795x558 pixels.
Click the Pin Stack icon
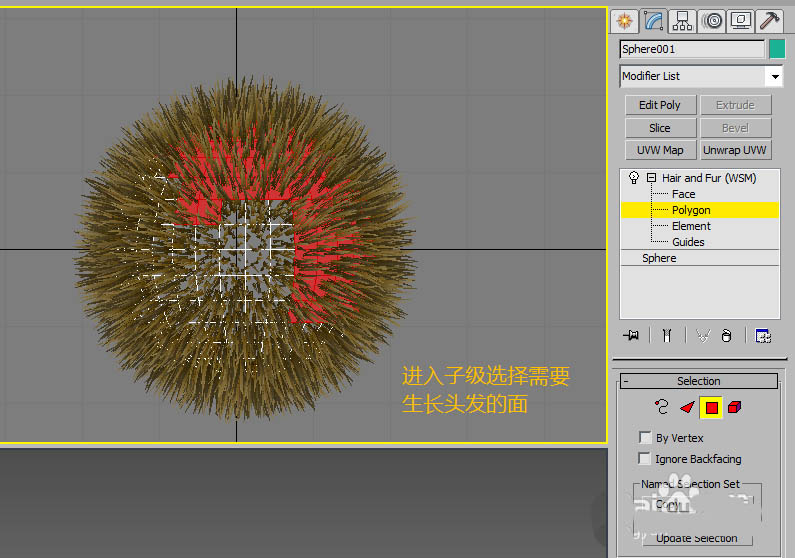coord(631,336)
